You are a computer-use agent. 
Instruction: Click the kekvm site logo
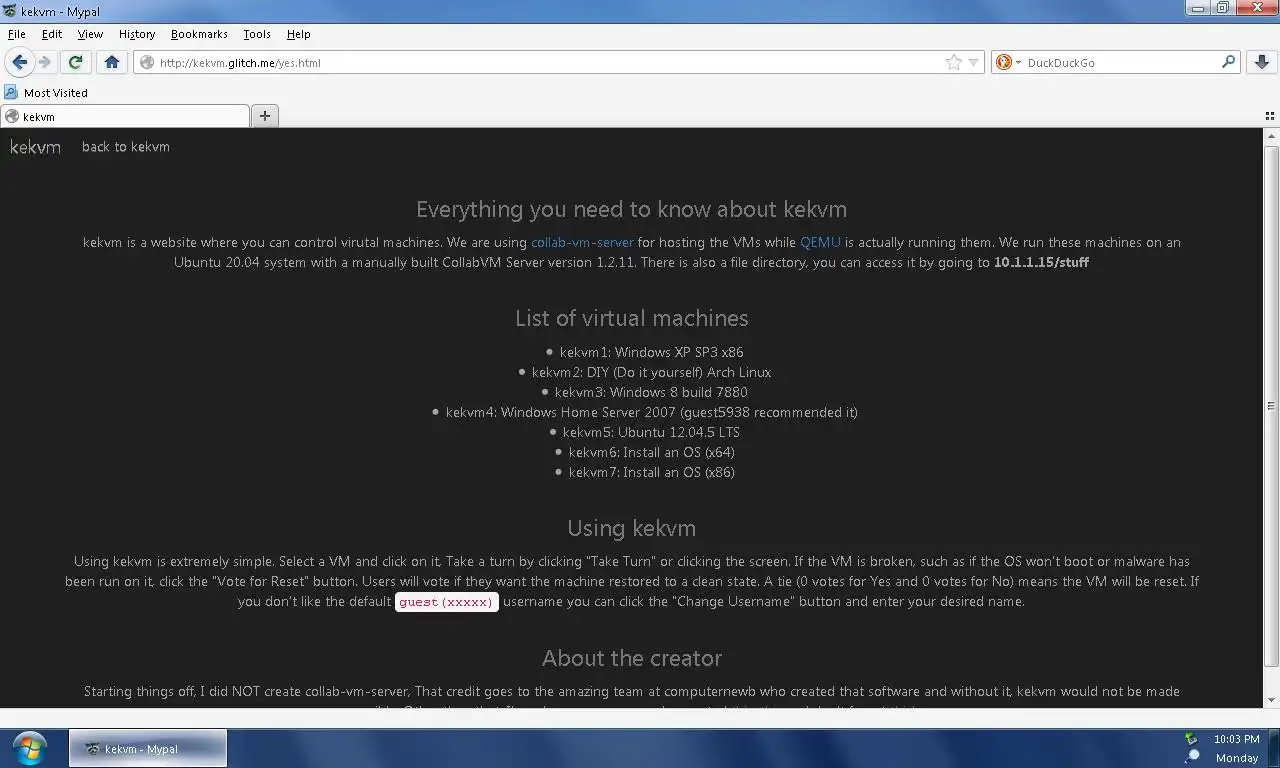click(x=35, y=147)
